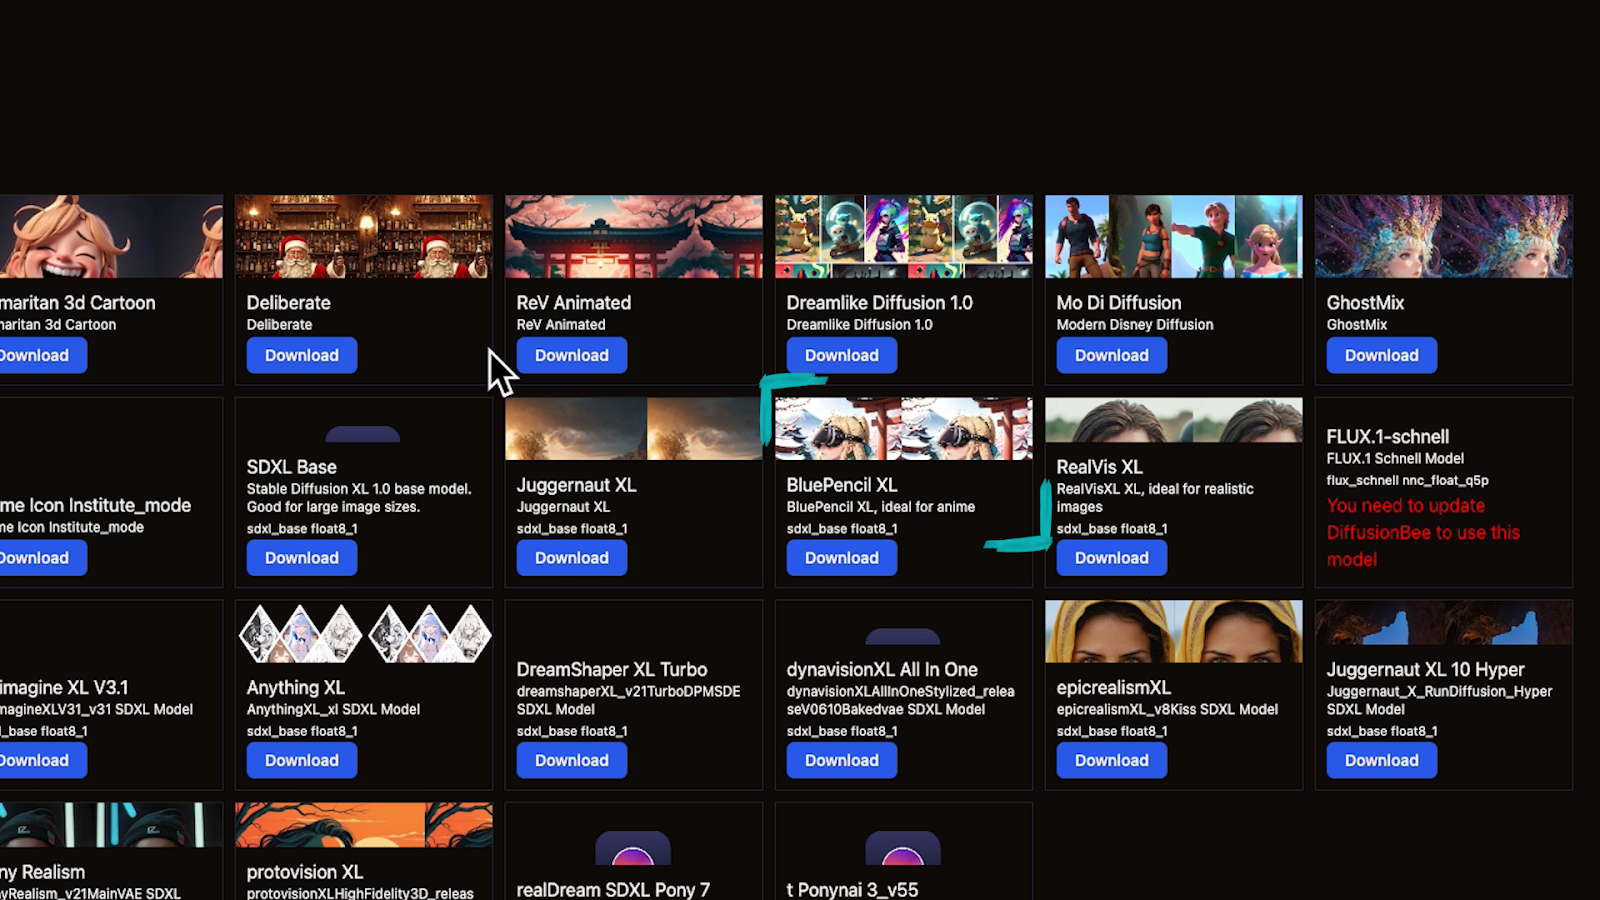Open Dreamlike Diffusion preview thumbnail

click(x=904, y=236)
